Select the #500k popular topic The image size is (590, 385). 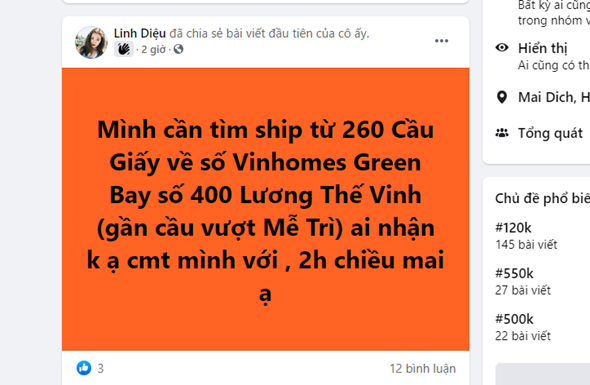pyautogui.click(x=514, y=319)
